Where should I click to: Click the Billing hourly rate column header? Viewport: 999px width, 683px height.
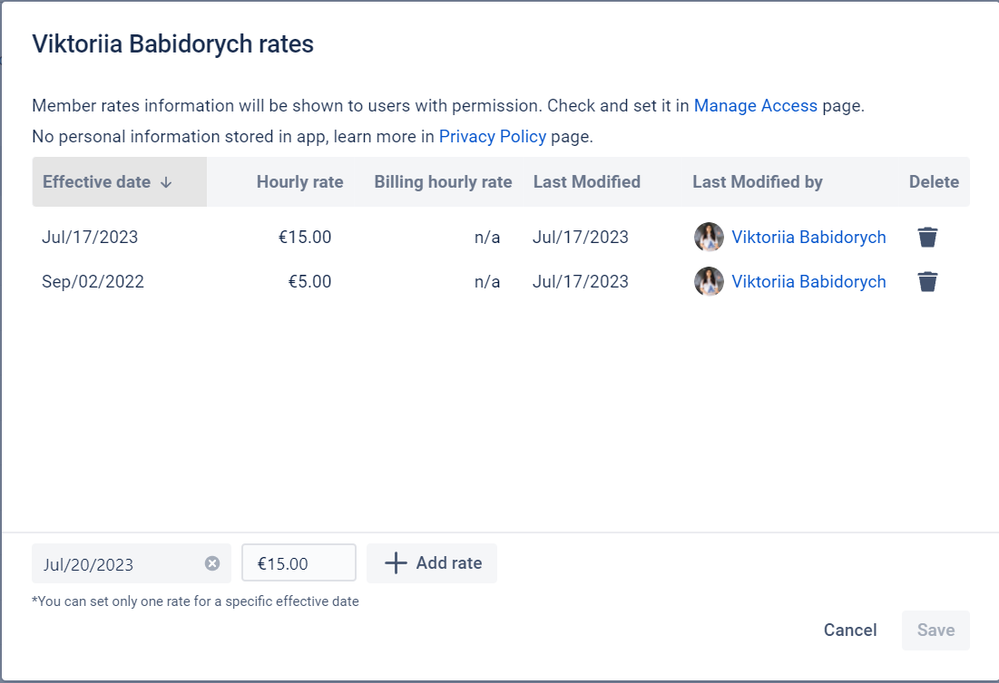tap(443, 182)
